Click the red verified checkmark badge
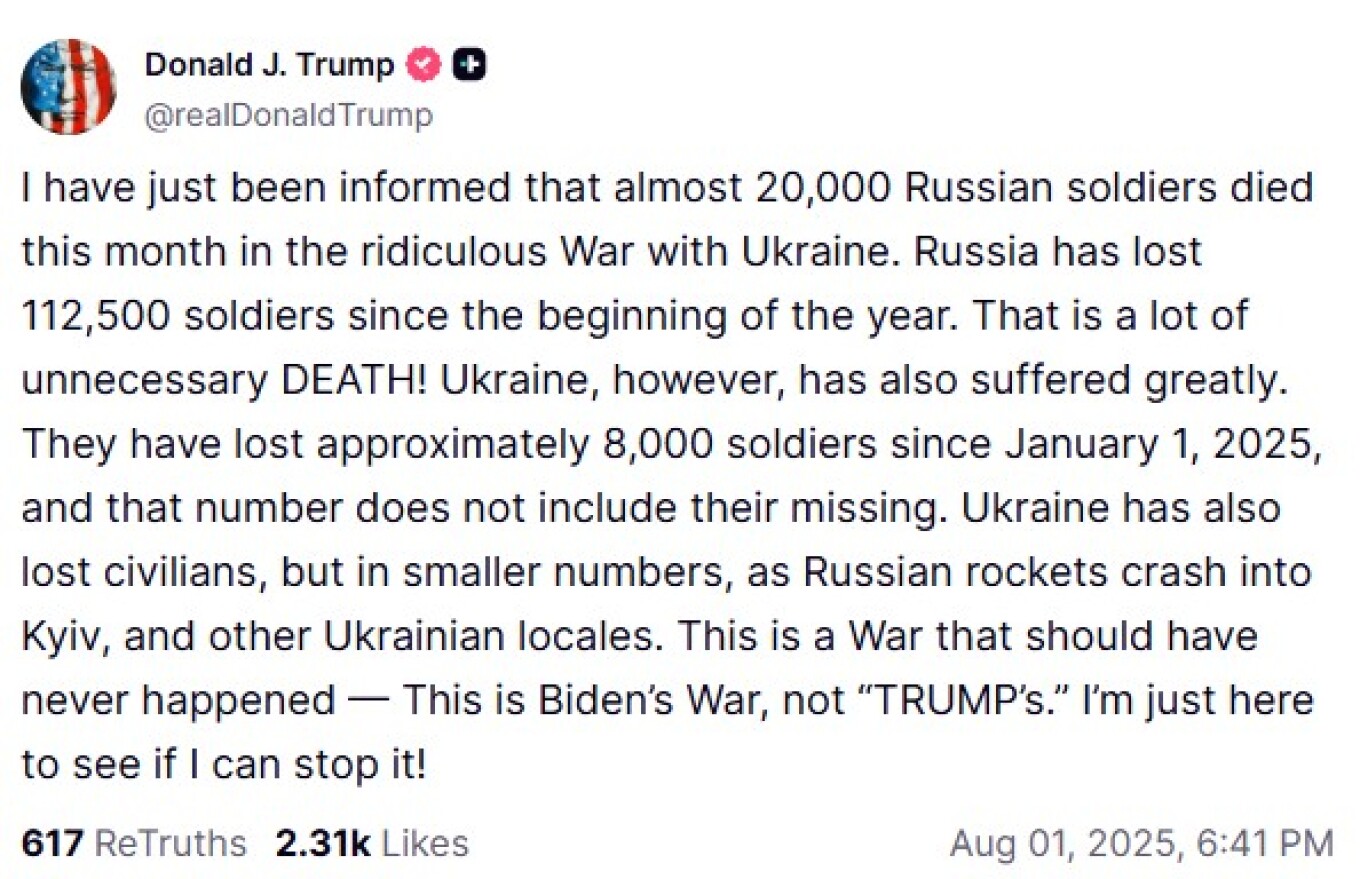 click(x=424, y=65)
